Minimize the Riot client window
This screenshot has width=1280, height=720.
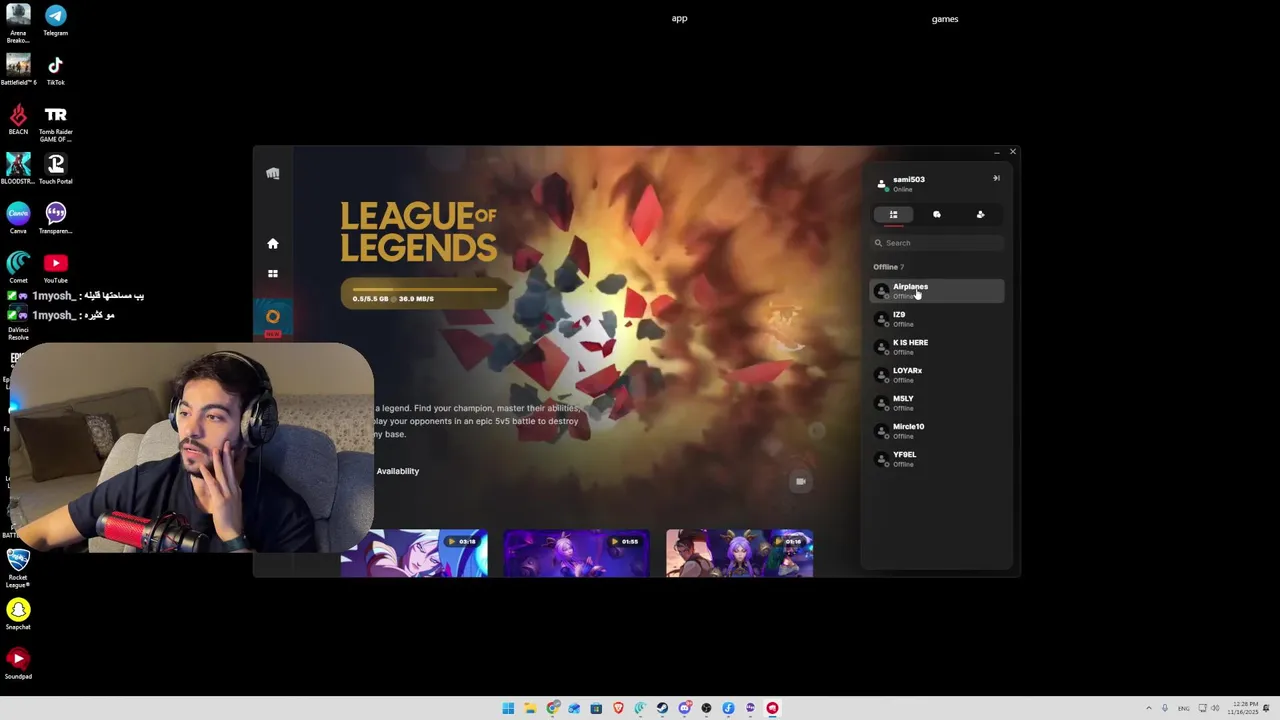(996, 152)
